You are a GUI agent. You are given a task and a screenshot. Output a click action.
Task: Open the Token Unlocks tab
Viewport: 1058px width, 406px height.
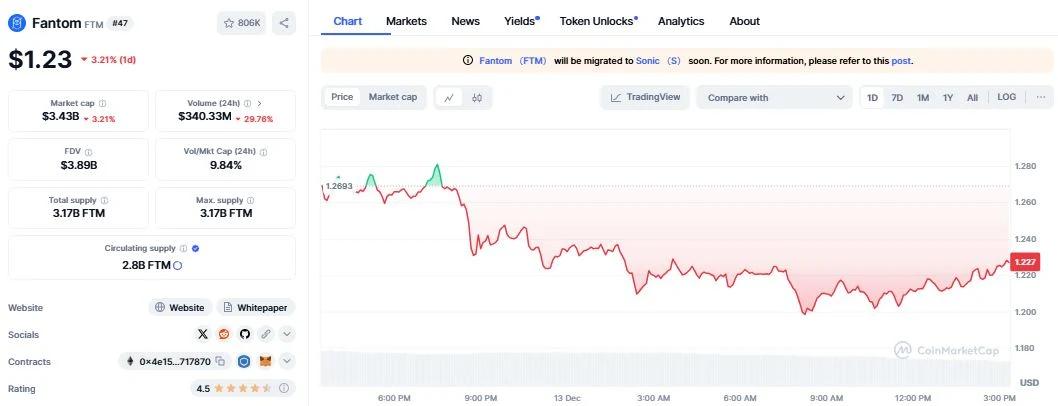tap(598, 21)
